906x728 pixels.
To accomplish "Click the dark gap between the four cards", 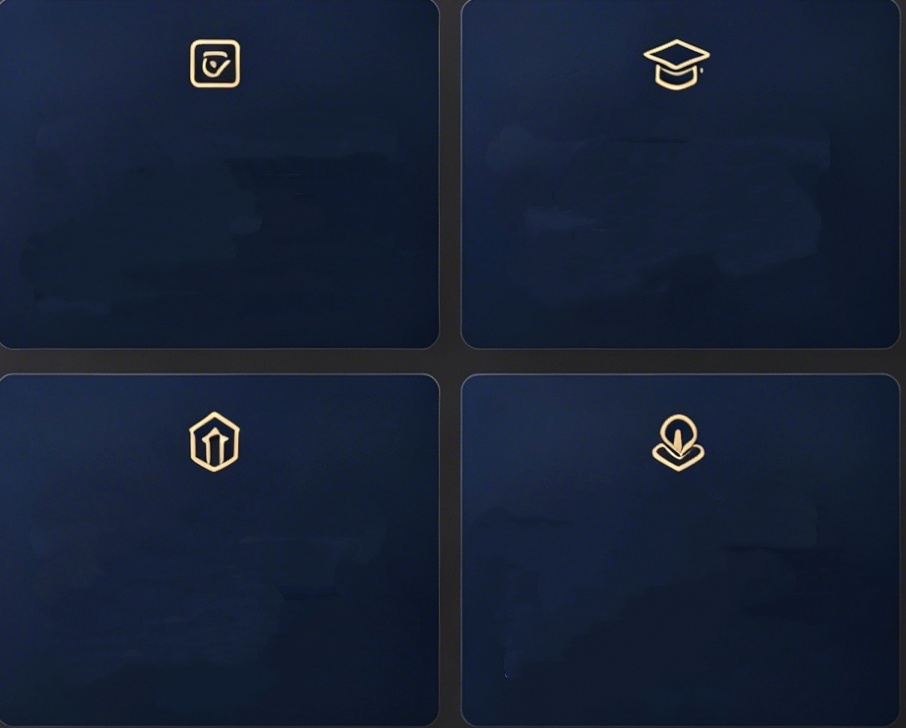I will pyautogui.click(x=450, y=361).
